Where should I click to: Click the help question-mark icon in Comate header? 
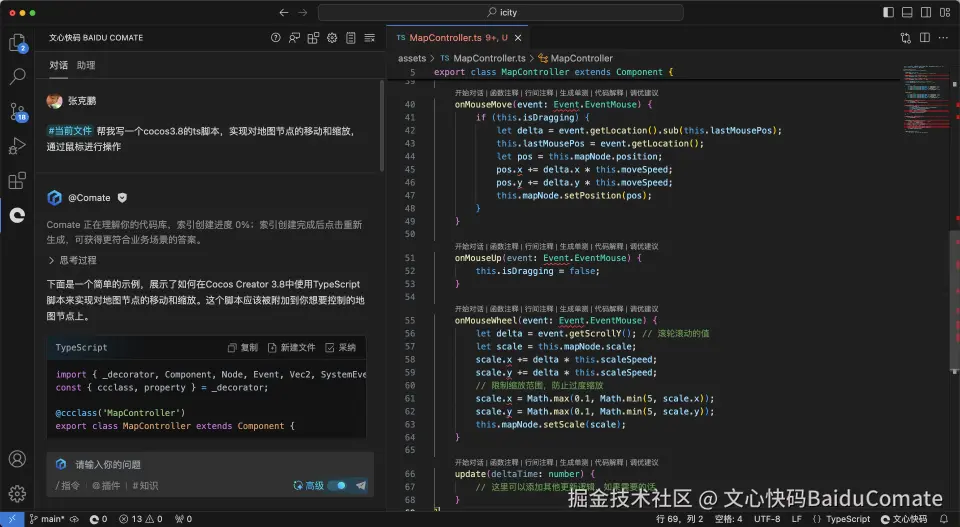[276, 38]
